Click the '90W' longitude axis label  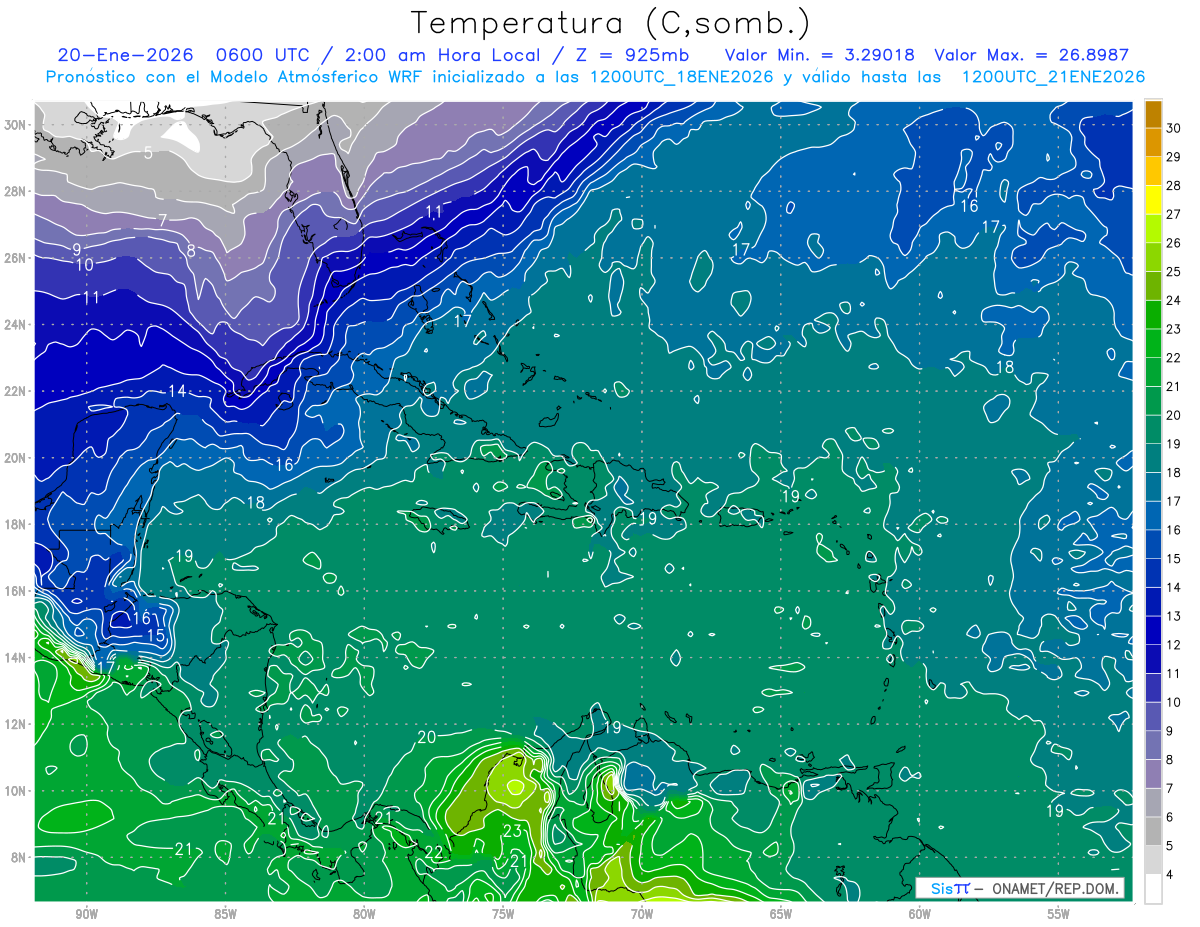tap(86, 914)
